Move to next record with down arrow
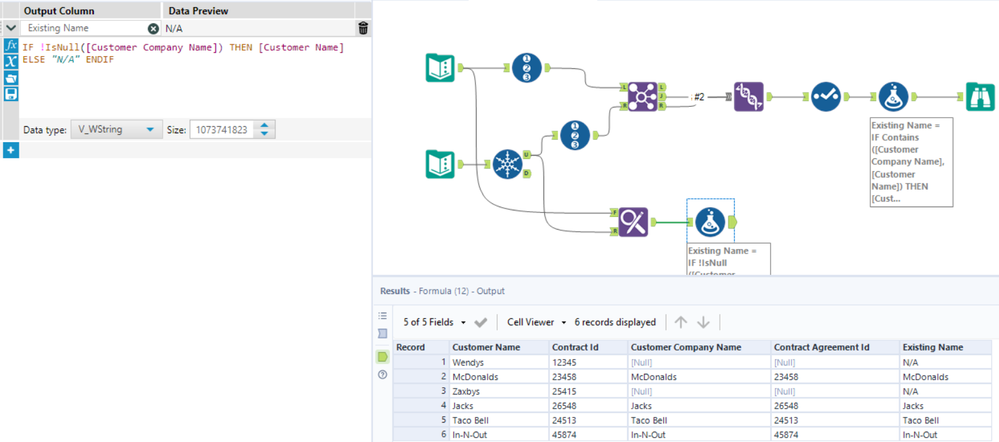 [703, 322]
